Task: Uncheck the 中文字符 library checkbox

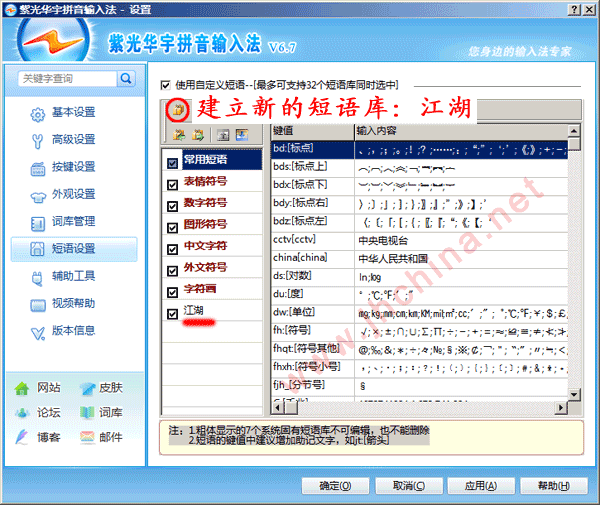Action: tap(173, 249)
